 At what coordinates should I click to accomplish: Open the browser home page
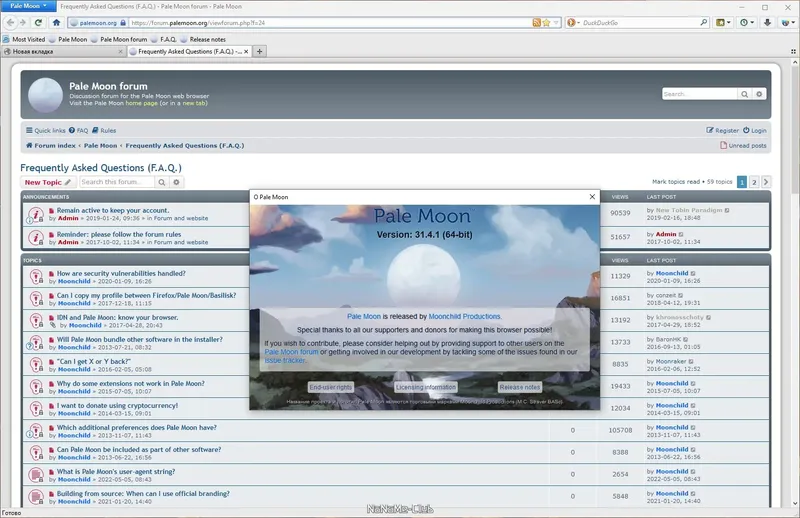tap(57, 22)
